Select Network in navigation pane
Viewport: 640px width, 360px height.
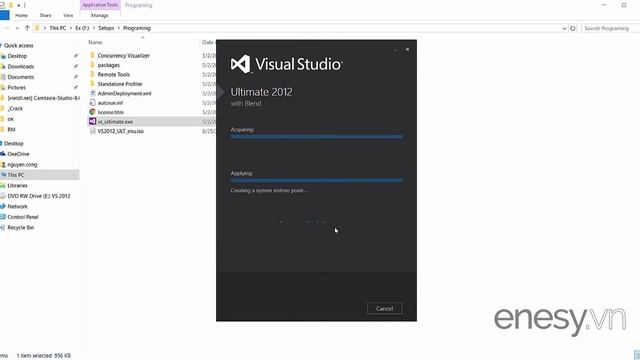18,207
